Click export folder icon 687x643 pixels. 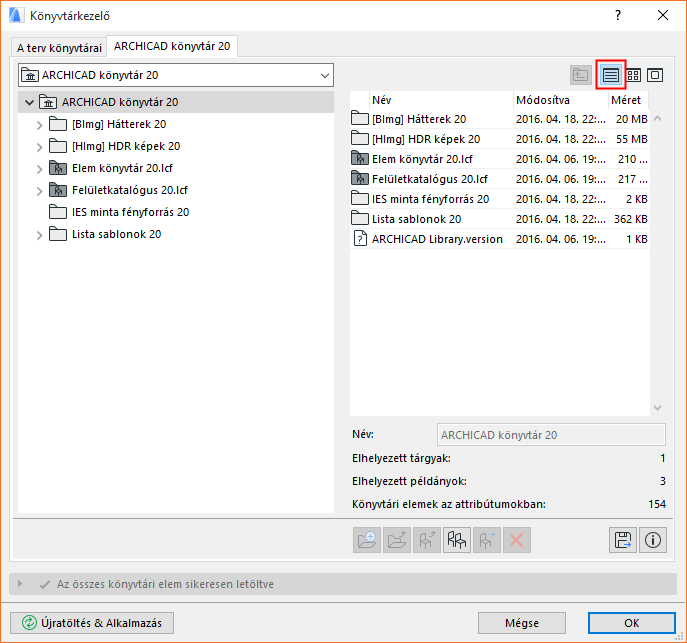pyautogui.click(x=397, y=540)
